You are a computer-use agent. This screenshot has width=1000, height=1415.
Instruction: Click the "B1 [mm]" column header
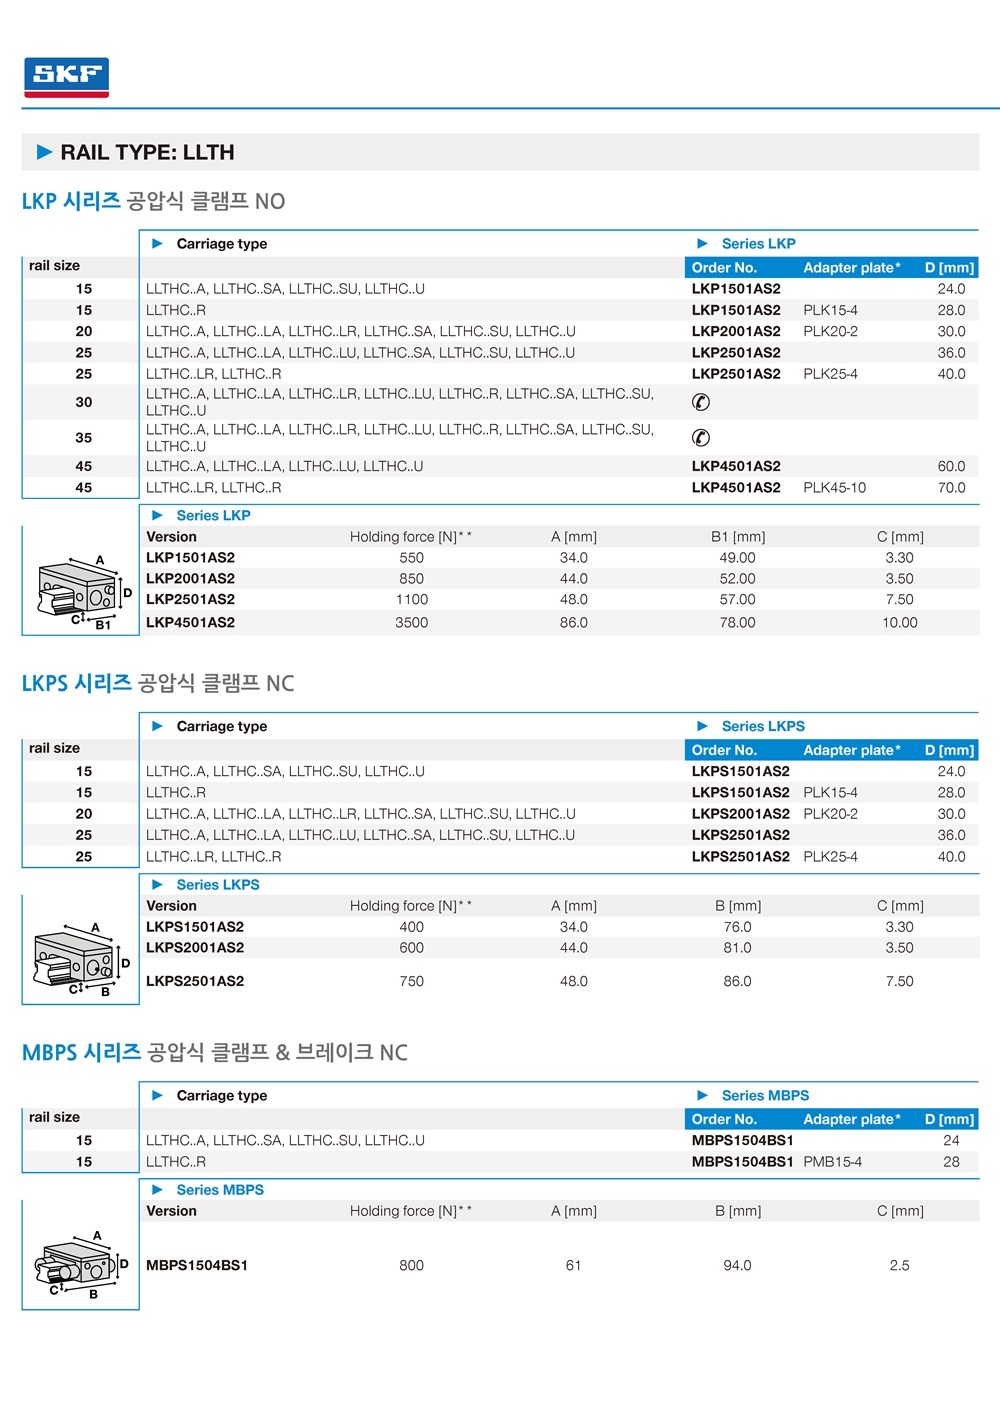click(x=738, y=537)
